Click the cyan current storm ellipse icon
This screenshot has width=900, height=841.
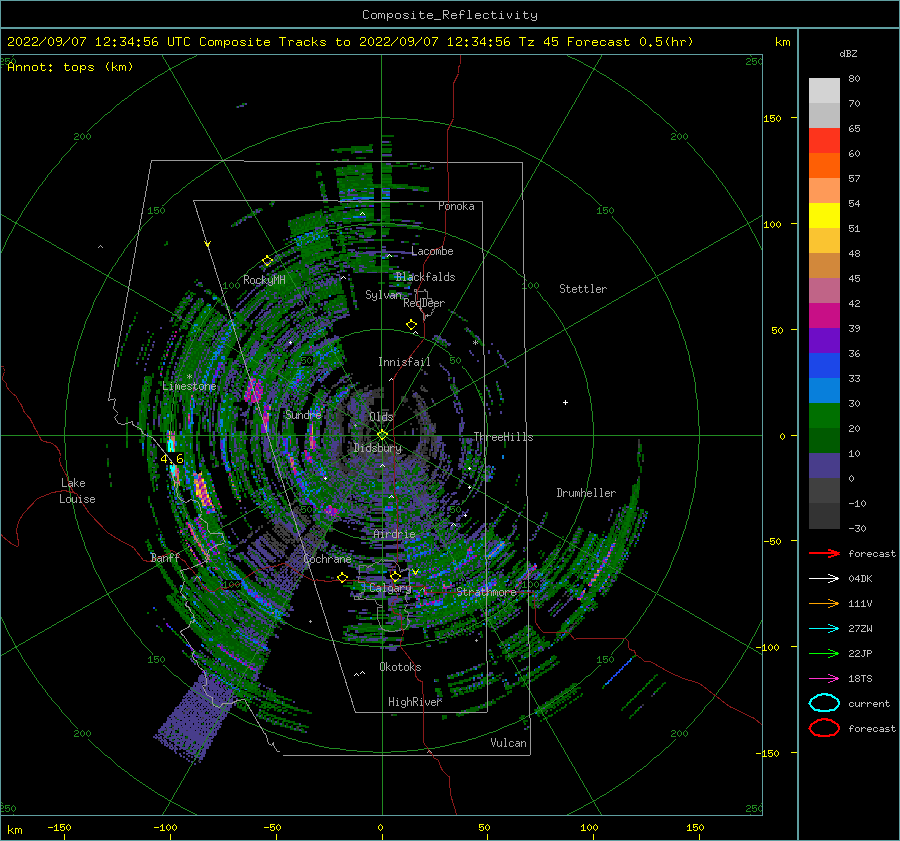(824, 703)
